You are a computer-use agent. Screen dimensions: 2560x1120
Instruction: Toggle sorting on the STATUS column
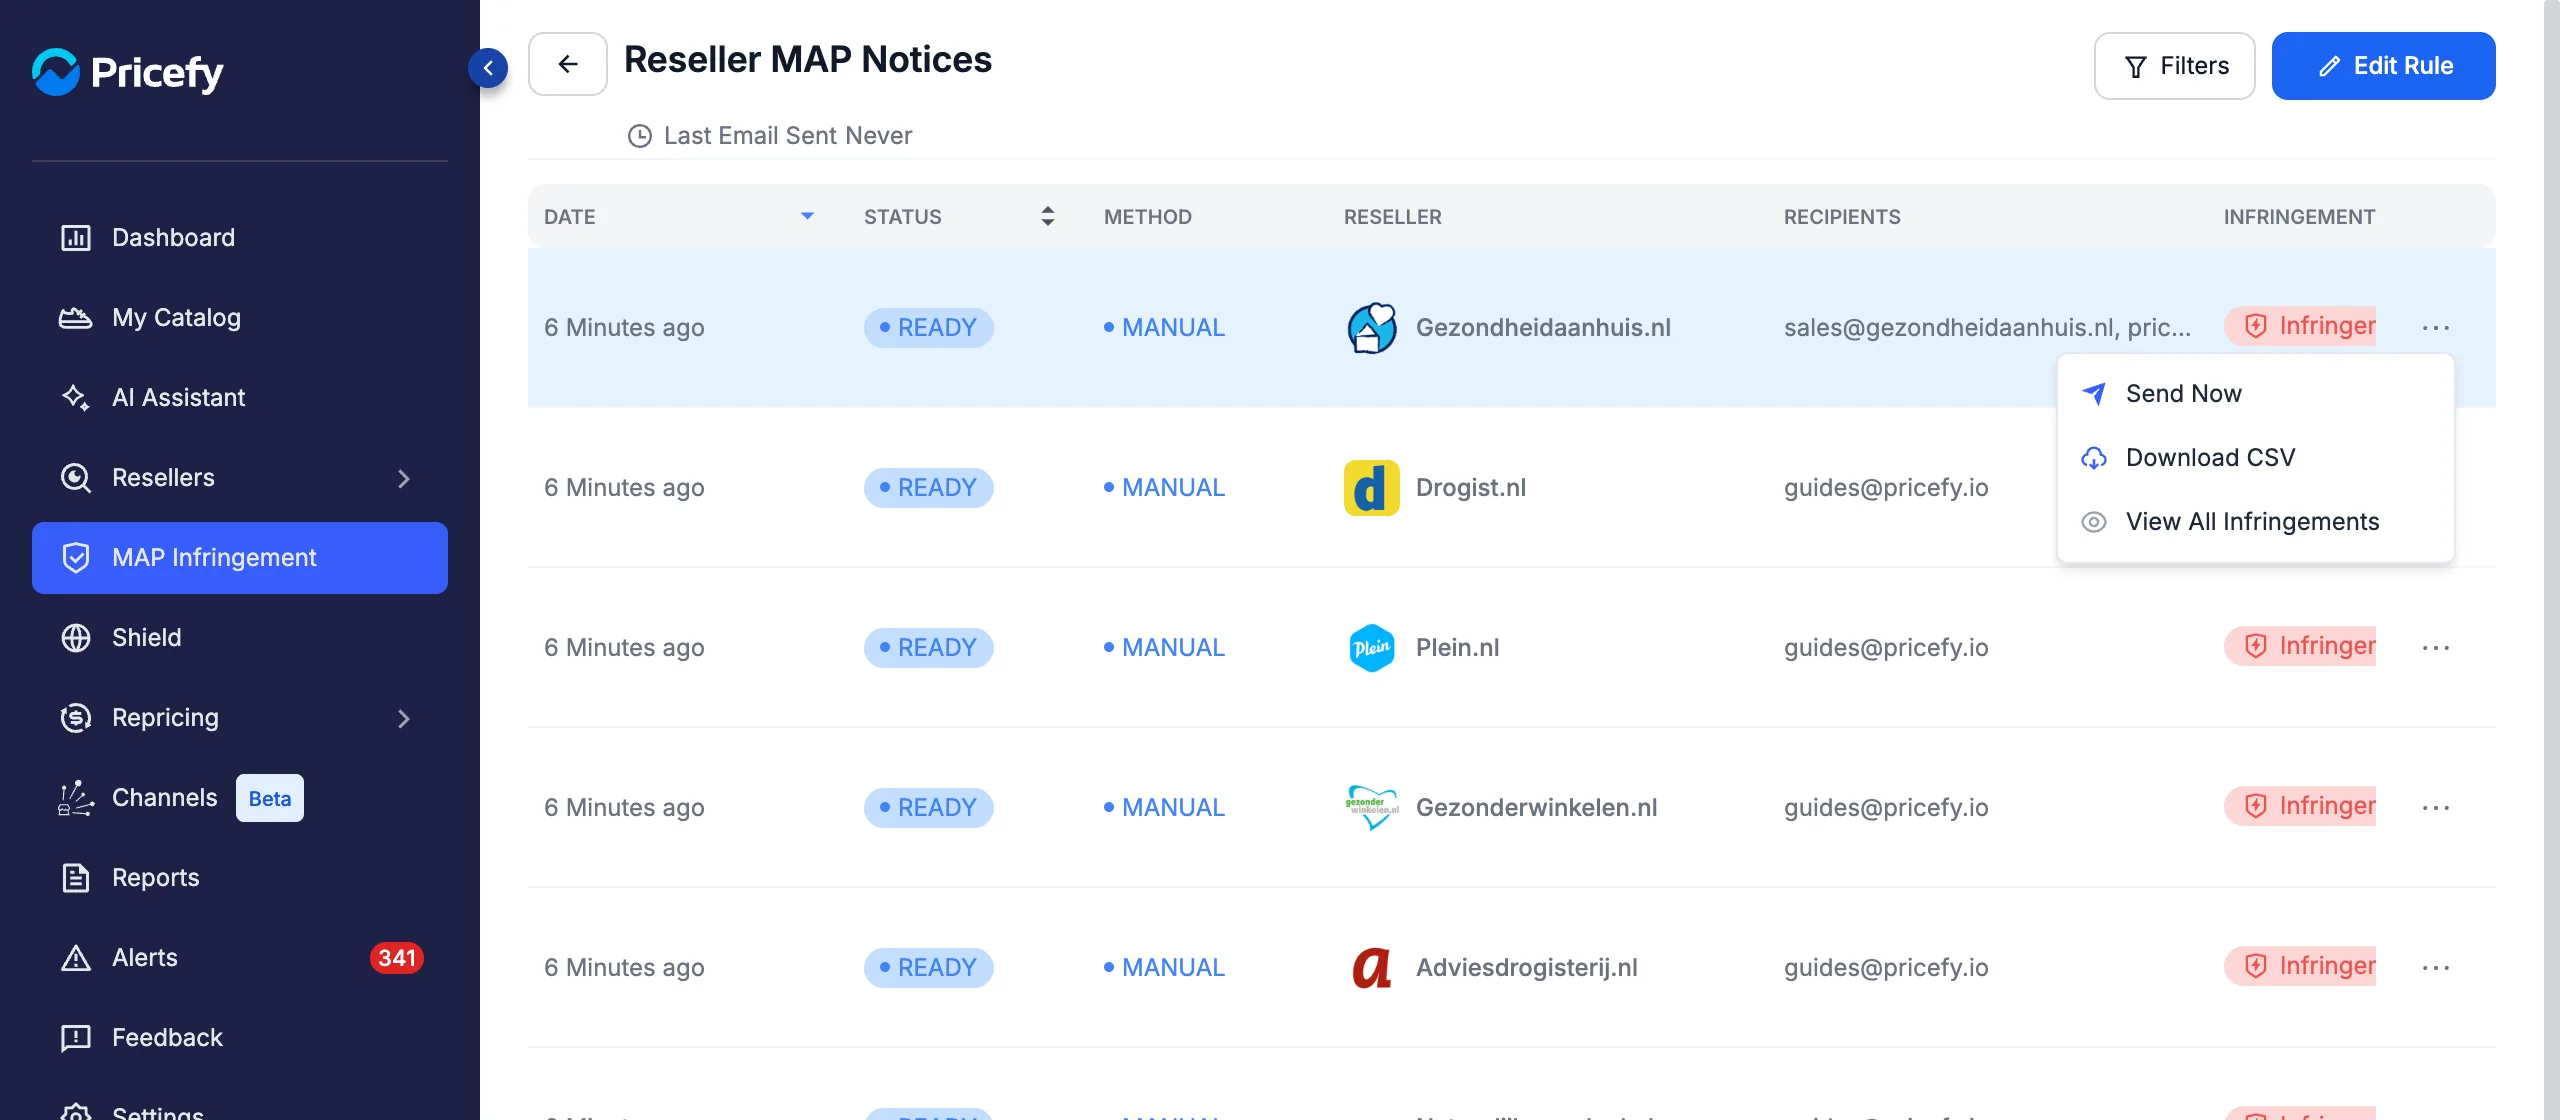[x=1048, y=216]
